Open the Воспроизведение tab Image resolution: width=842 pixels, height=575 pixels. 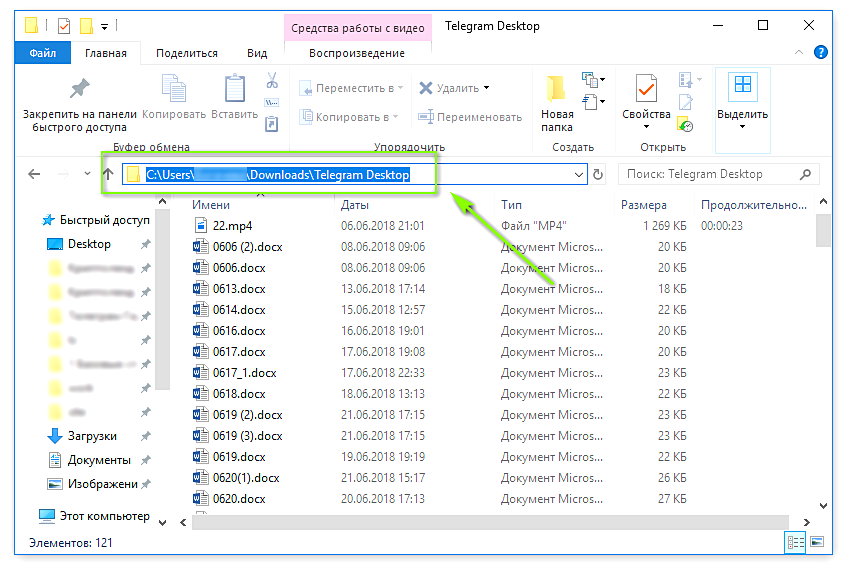(x=357, y=53)
